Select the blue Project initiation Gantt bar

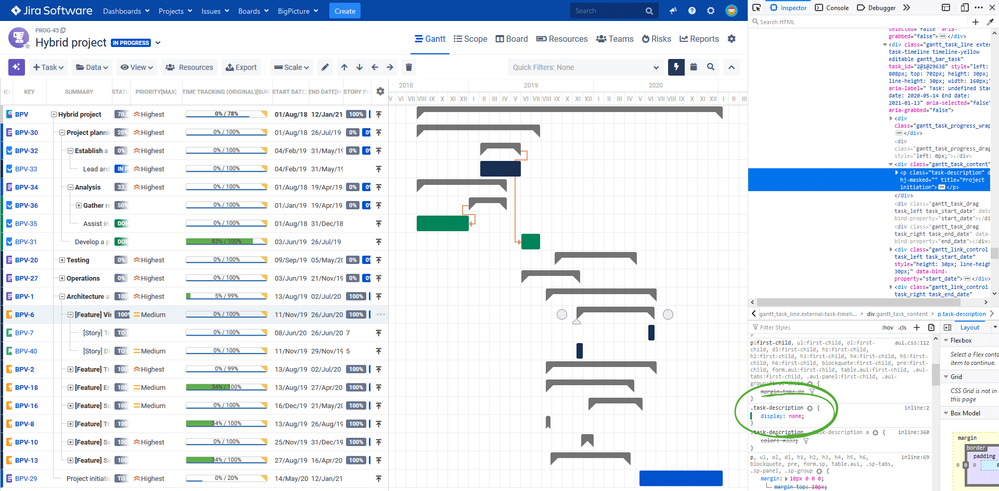pos(681,478)
